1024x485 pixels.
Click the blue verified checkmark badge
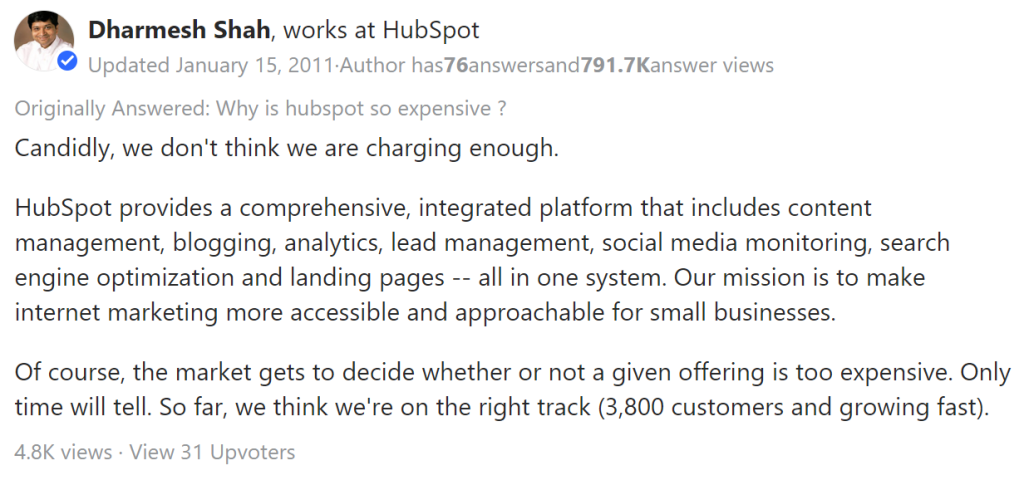click(67, 61)
